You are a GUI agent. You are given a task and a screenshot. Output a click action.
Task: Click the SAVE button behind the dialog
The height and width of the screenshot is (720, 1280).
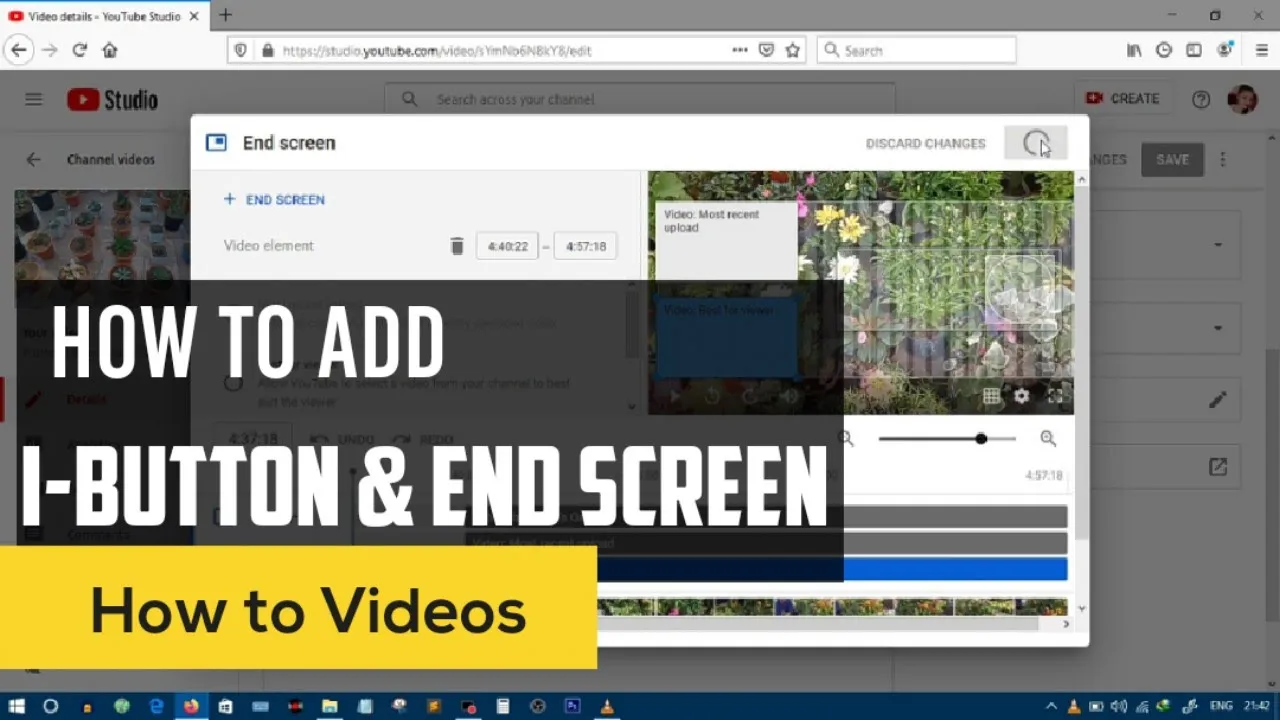pos(1172,159)
